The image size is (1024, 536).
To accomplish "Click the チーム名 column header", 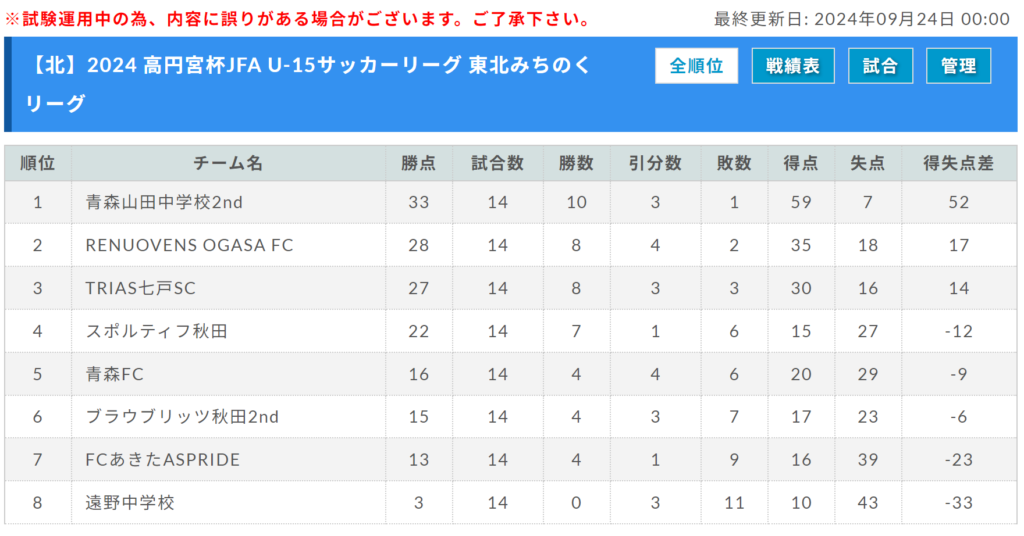I will 228,163.
